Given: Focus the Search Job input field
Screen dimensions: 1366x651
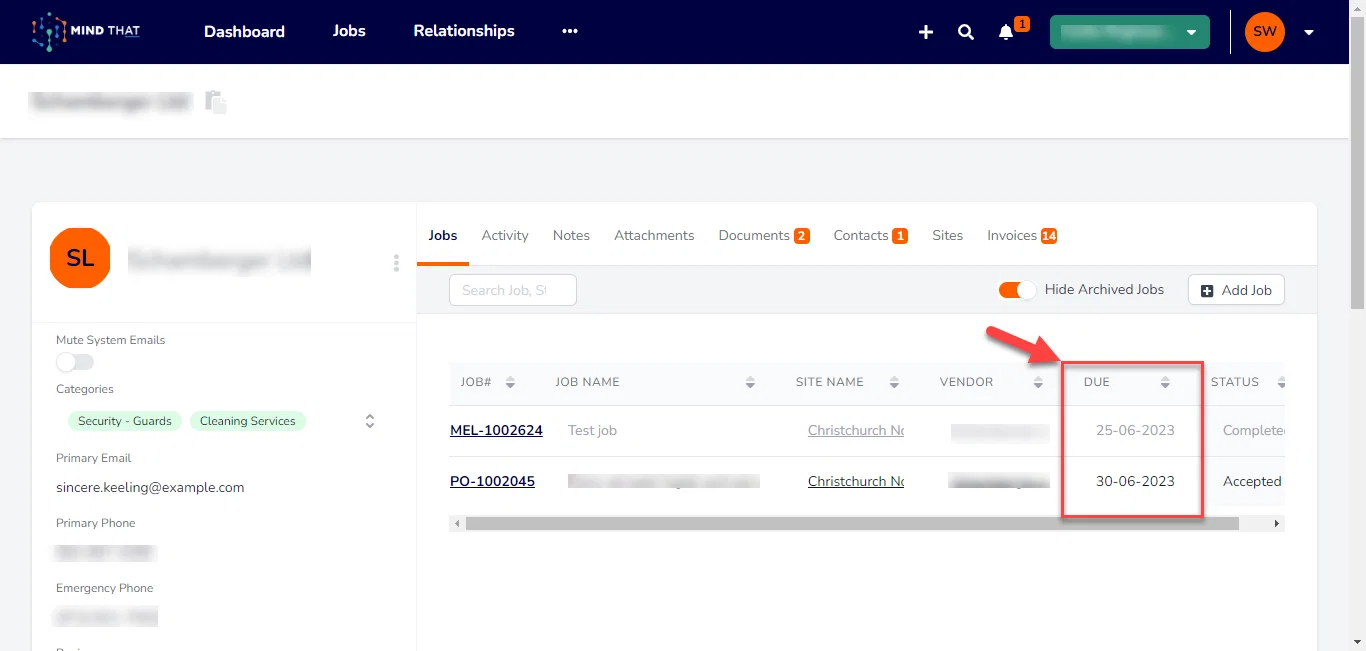Looking at the screenshot, I should (513, 290).
